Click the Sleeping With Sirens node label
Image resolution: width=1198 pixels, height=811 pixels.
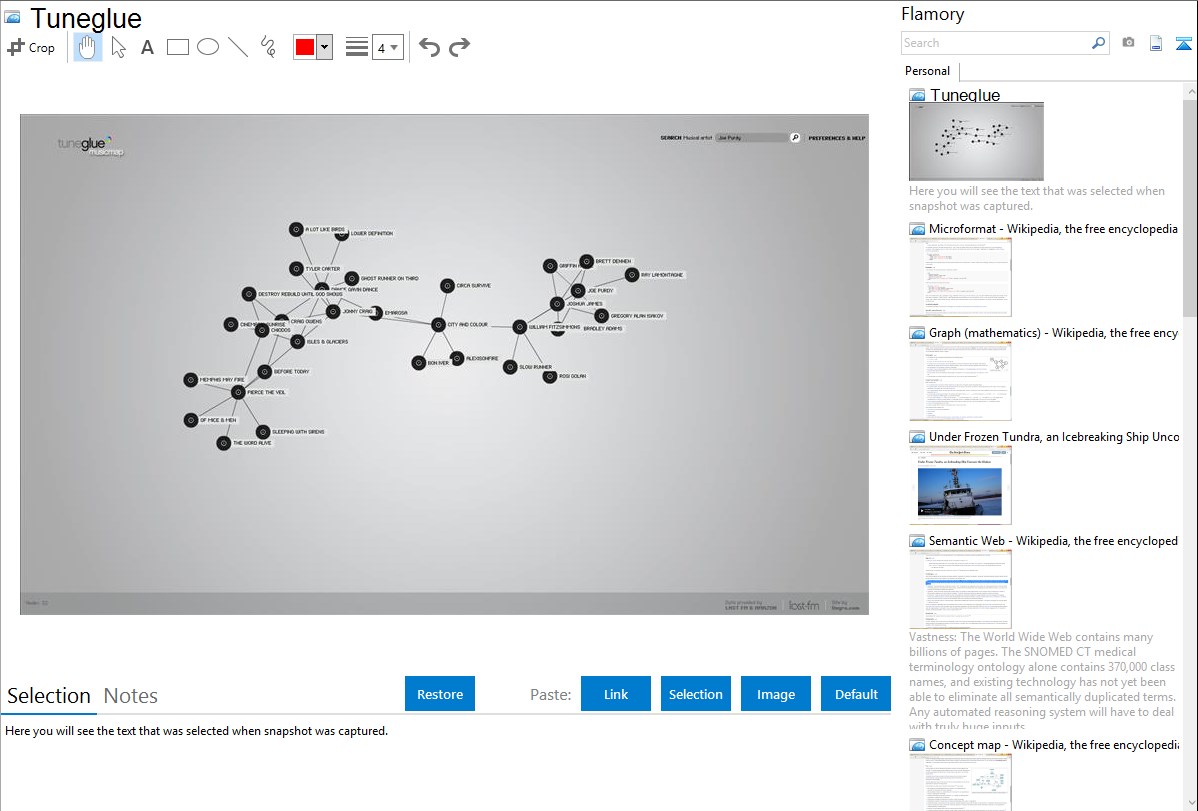tap(298, 432)
